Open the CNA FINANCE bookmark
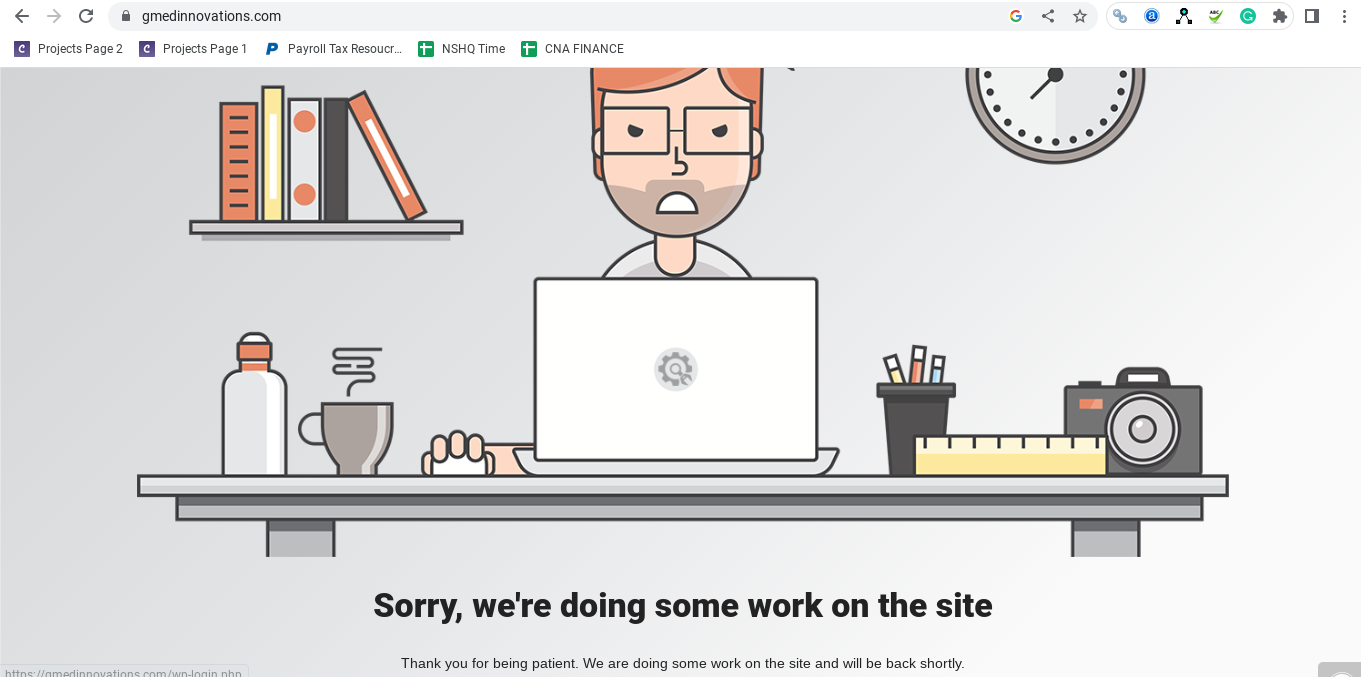Screen dimensions: 1361x677 (x=573, y=48)
